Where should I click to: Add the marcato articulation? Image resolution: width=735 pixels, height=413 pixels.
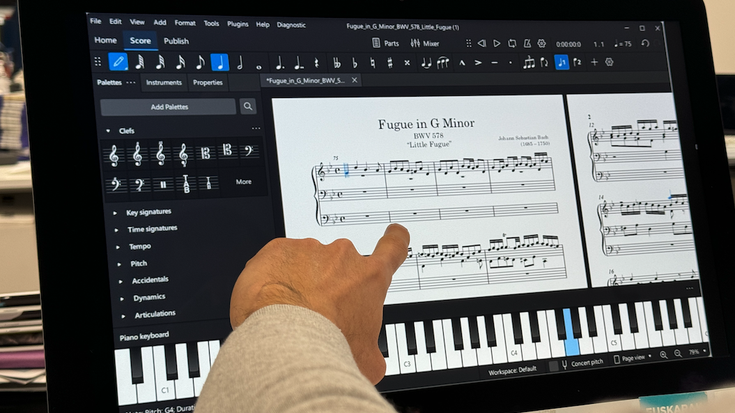pos(462,62)
